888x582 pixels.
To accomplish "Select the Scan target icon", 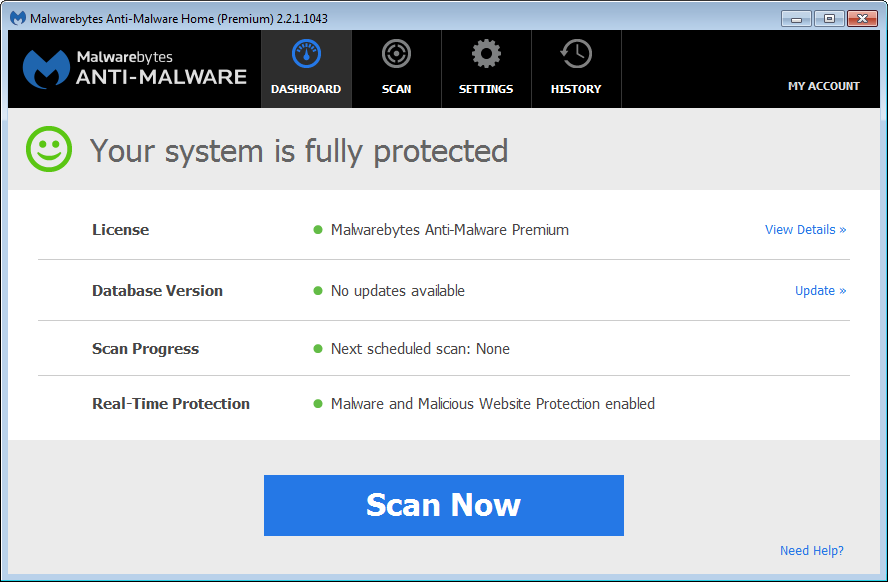I will (396, 54).
